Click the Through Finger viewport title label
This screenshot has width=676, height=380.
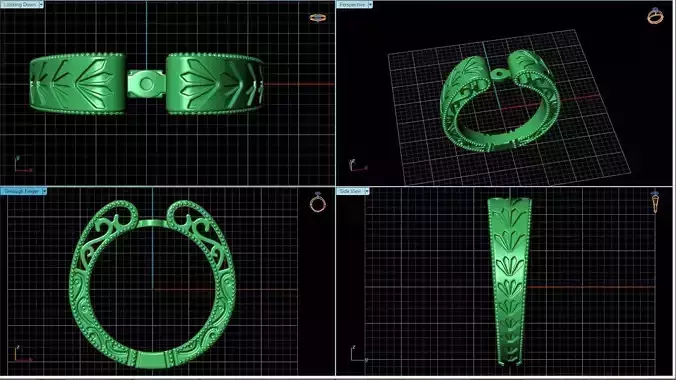21,191
